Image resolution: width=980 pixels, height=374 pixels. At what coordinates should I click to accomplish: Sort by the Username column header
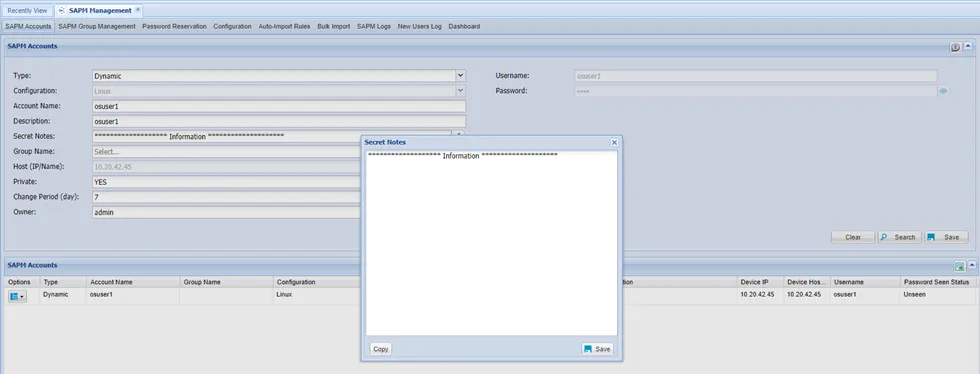tap(866, 282)
